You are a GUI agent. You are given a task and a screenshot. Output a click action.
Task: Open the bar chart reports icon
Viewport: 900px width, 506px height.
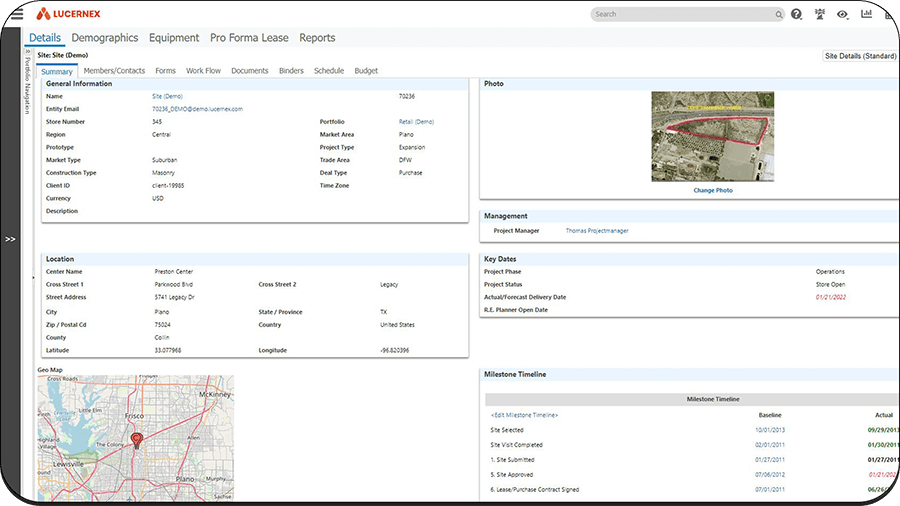coord(866,14)
